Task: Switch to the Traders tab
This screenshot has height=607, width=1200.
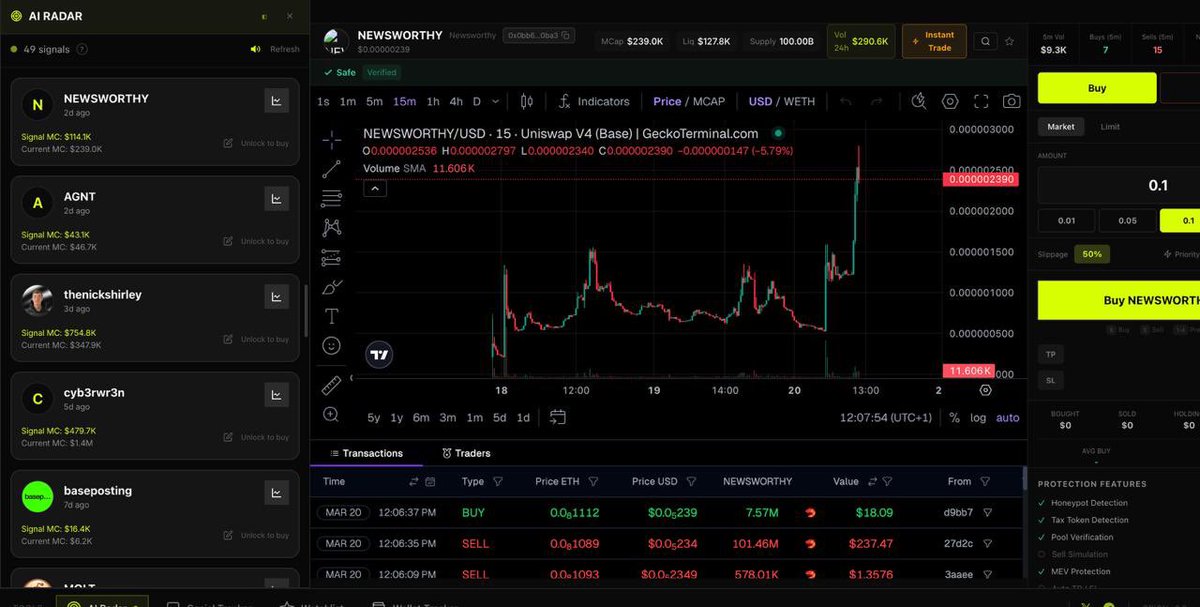Action: click(466, 452)
